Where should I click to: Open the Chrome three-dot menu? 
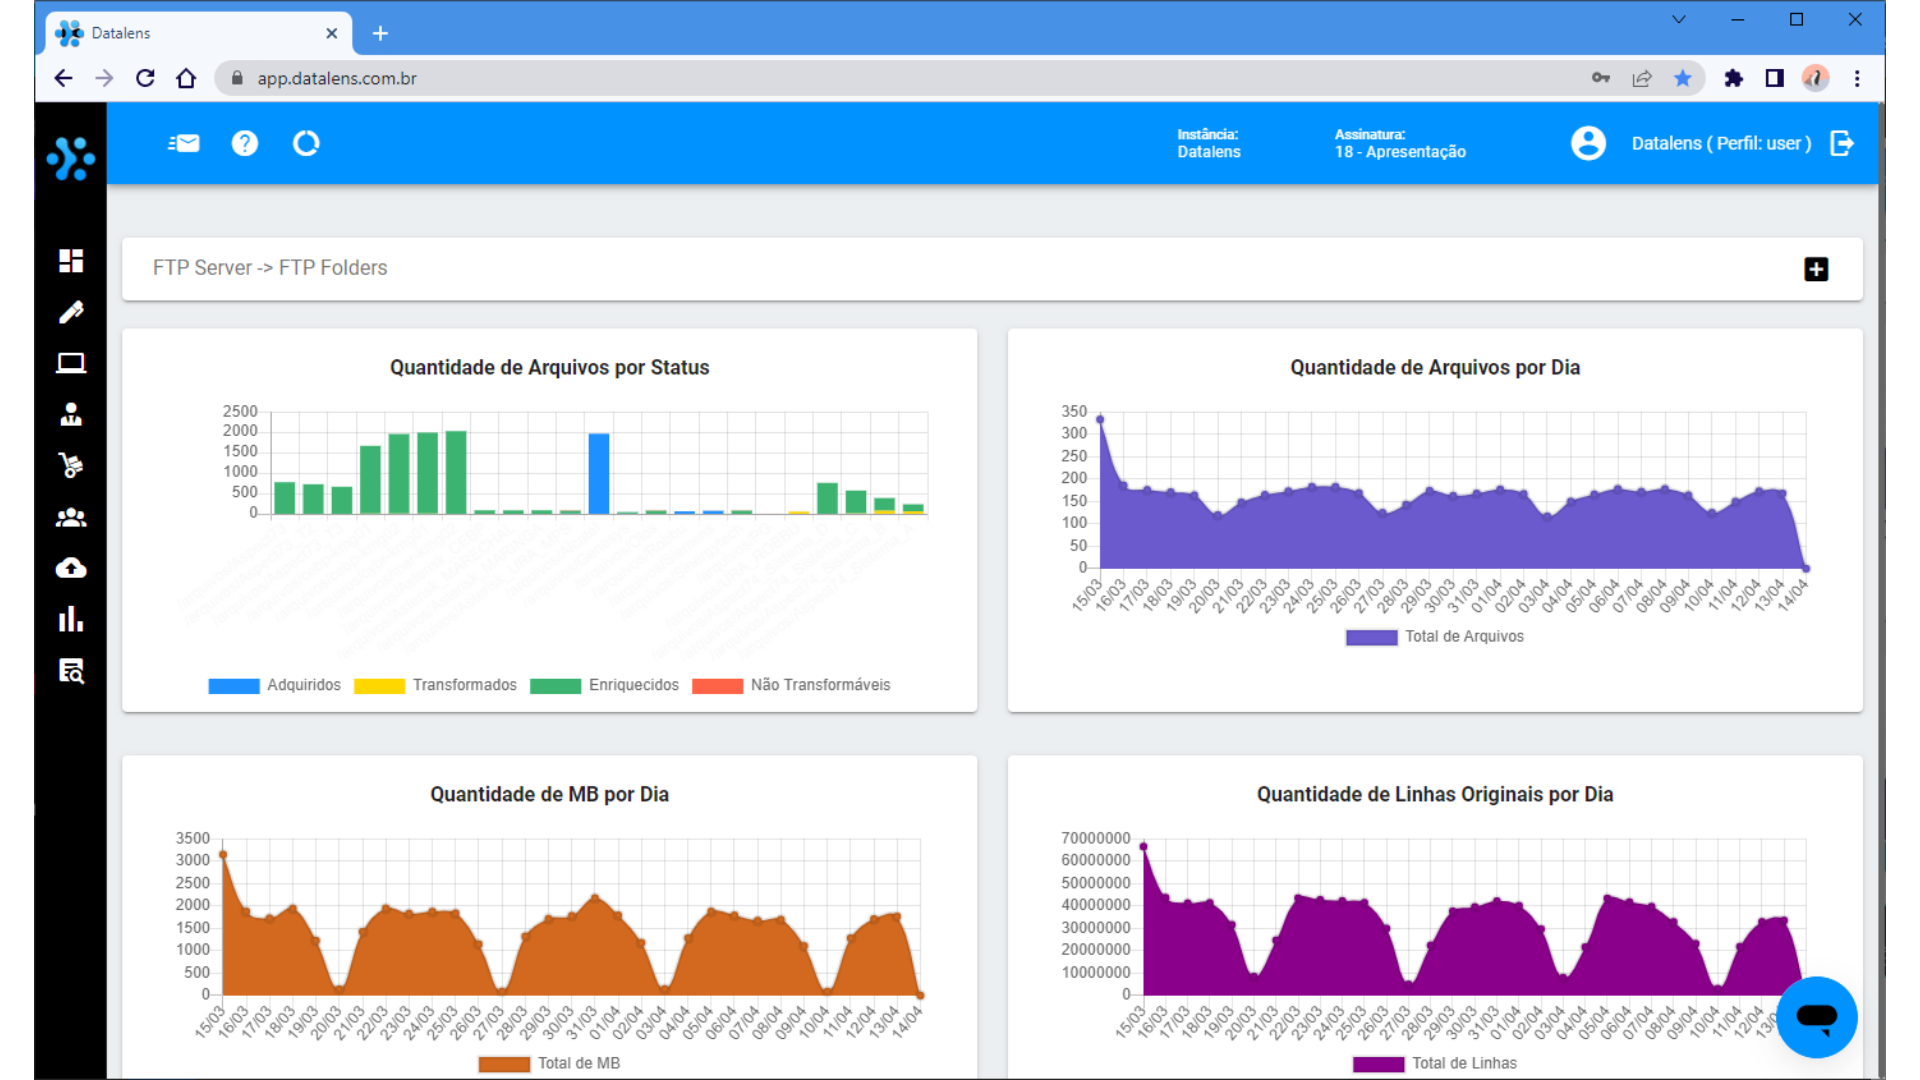click(x=1857, y=78)
